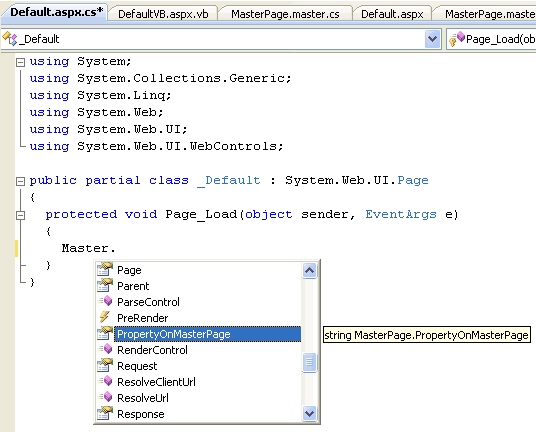Click the property icon next to Request

105,365
